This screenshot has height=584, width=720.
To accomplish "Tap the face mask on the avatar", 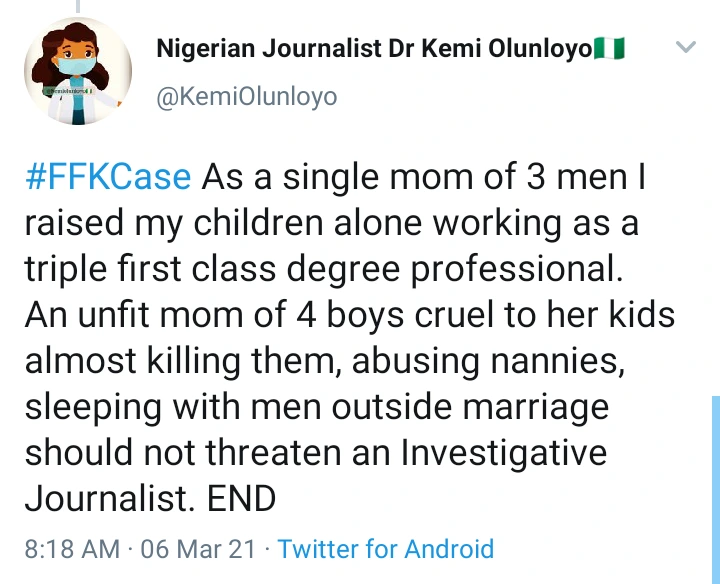I will coord(76,66).
